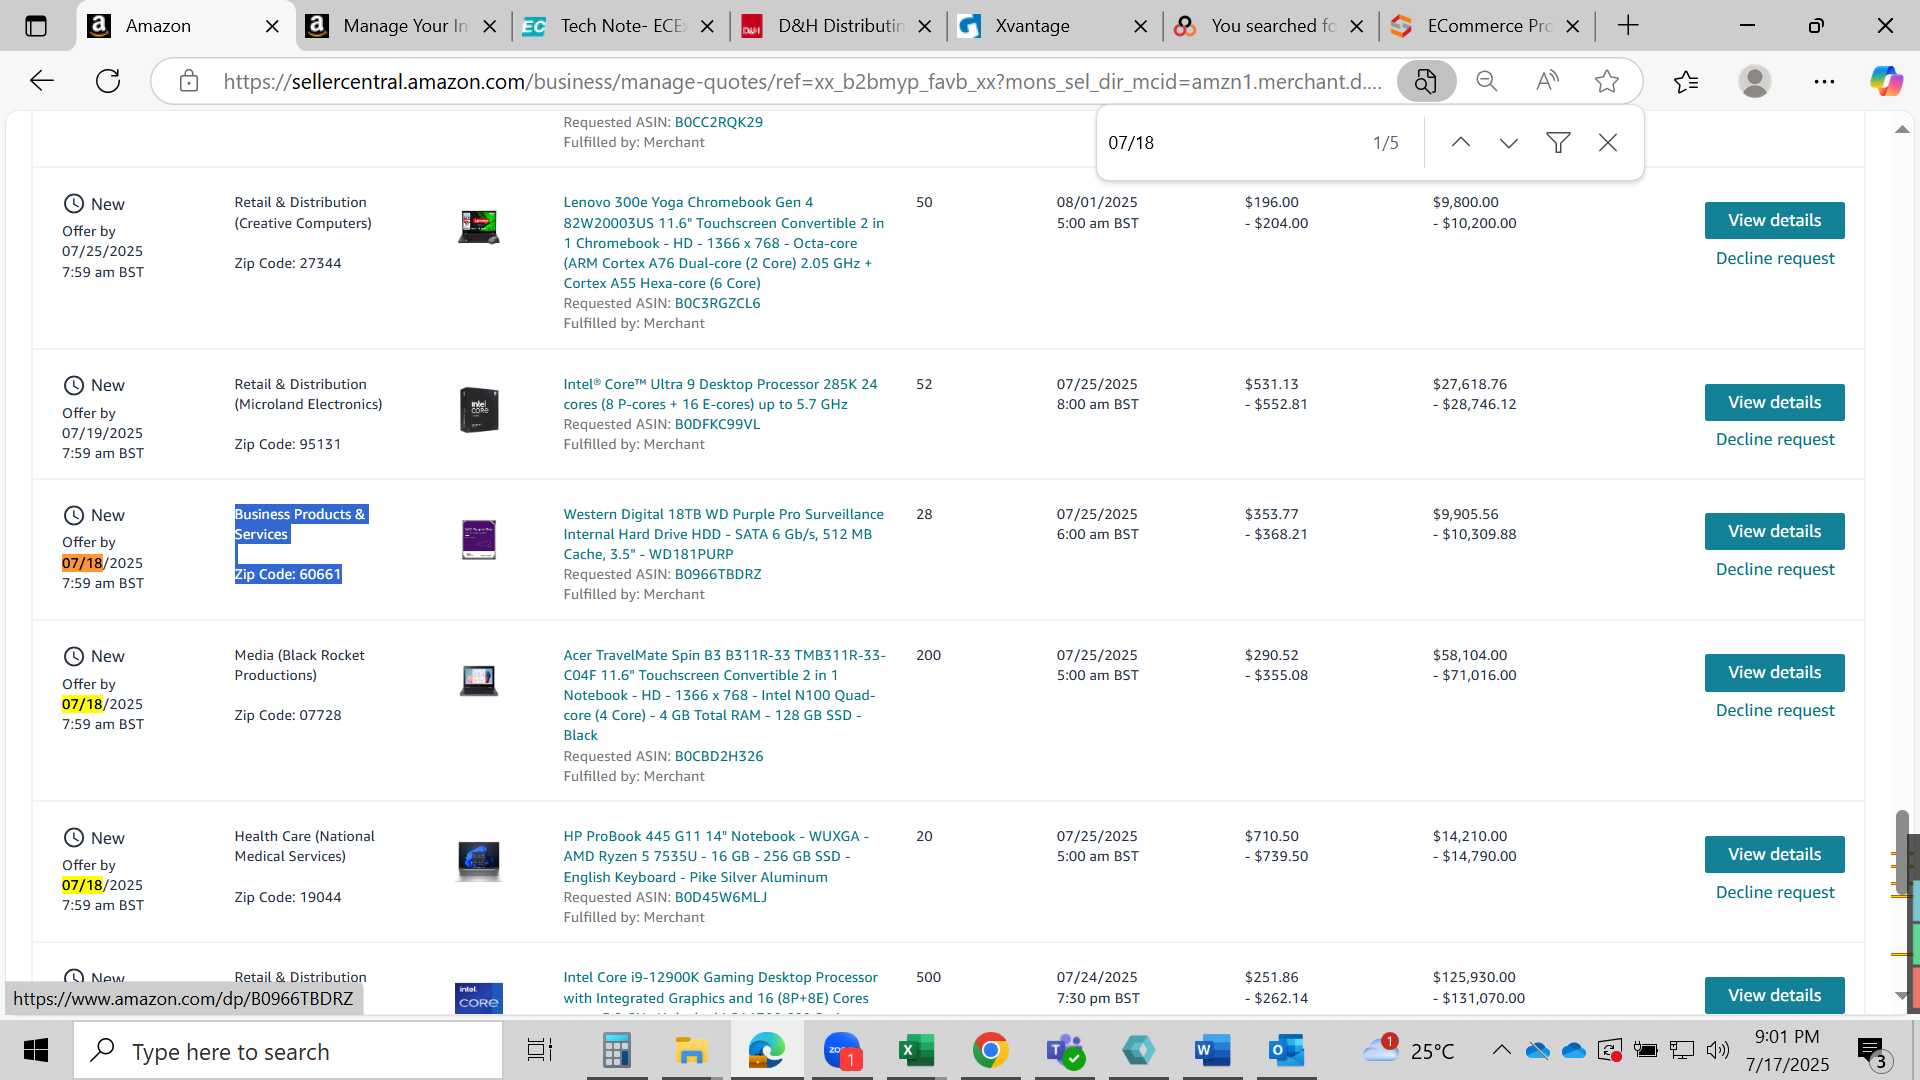
Task: Open the Copilot icon
Action: pos(1886,81)
